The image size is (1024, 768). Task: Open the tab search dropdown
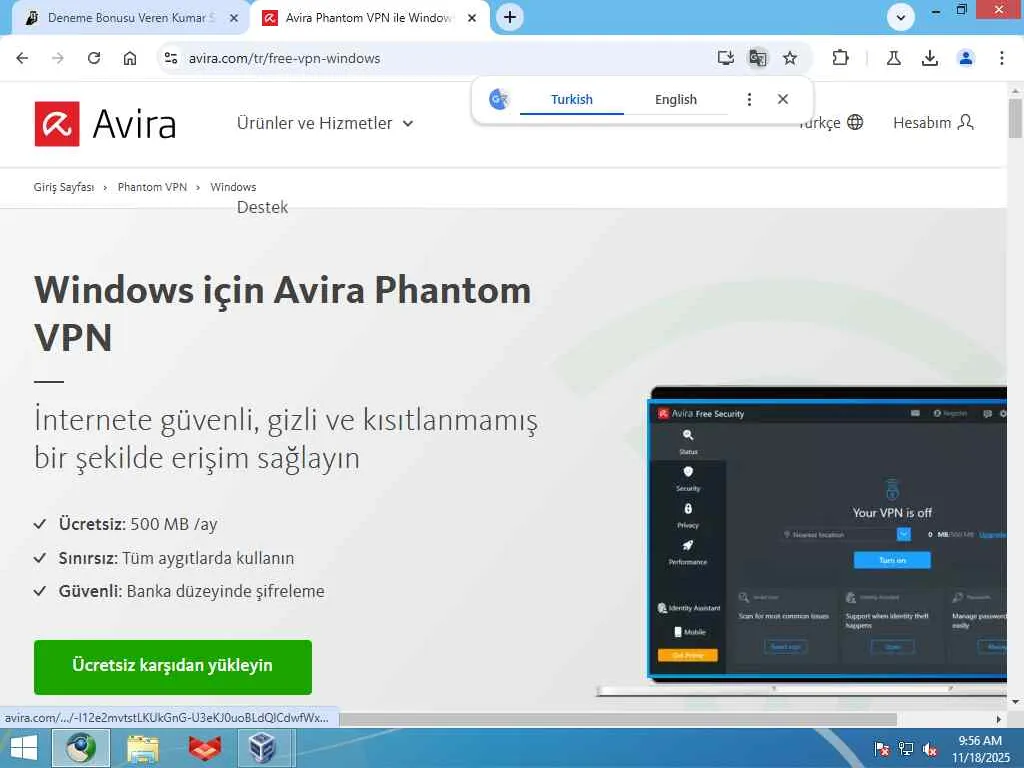point(901,18)
